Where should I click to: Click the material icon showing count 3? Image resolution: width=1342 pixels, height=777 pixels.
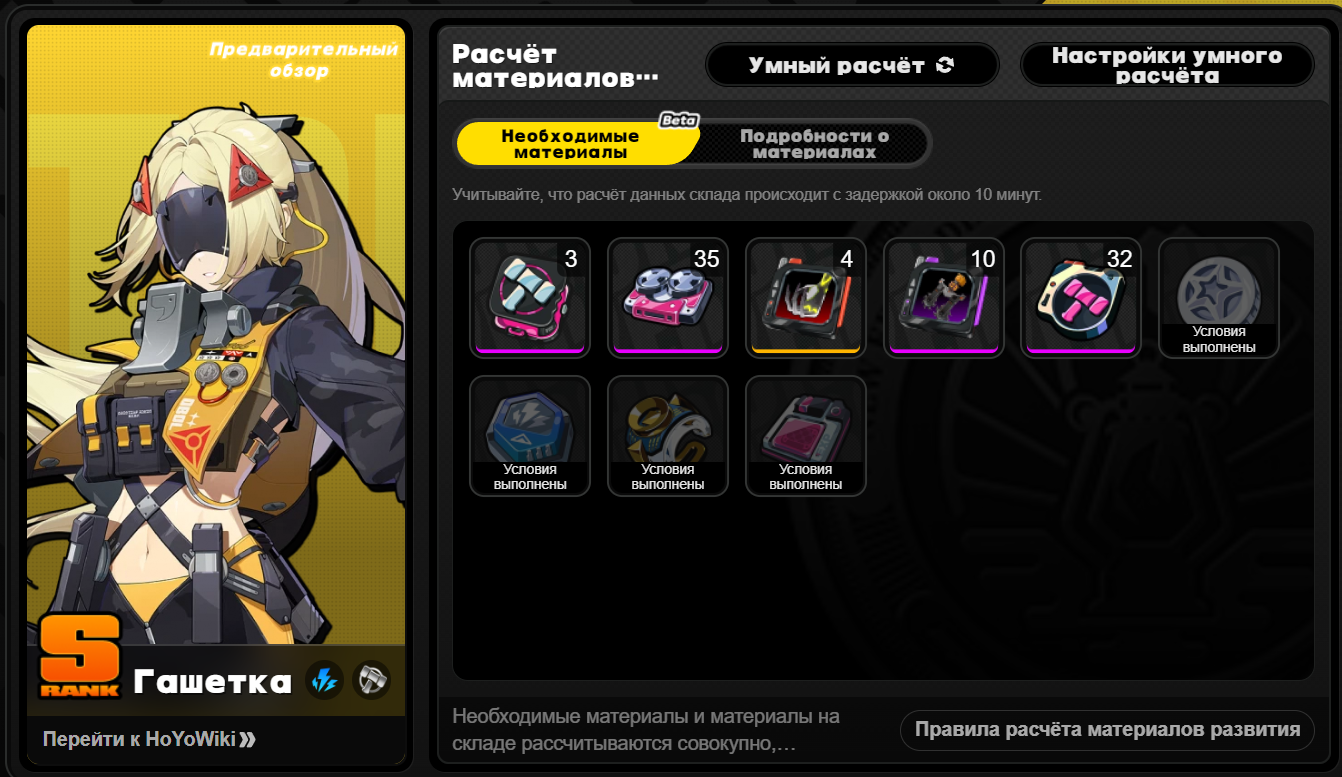pyautogui.click(x=529, y=297)
